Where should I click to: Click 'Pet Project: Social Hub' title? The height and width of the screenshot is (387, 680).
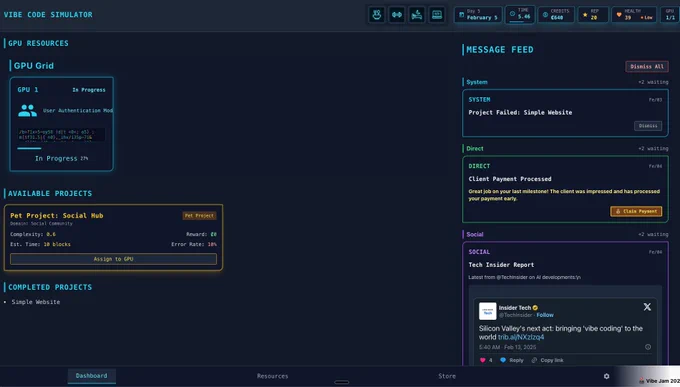coord(57,216)
